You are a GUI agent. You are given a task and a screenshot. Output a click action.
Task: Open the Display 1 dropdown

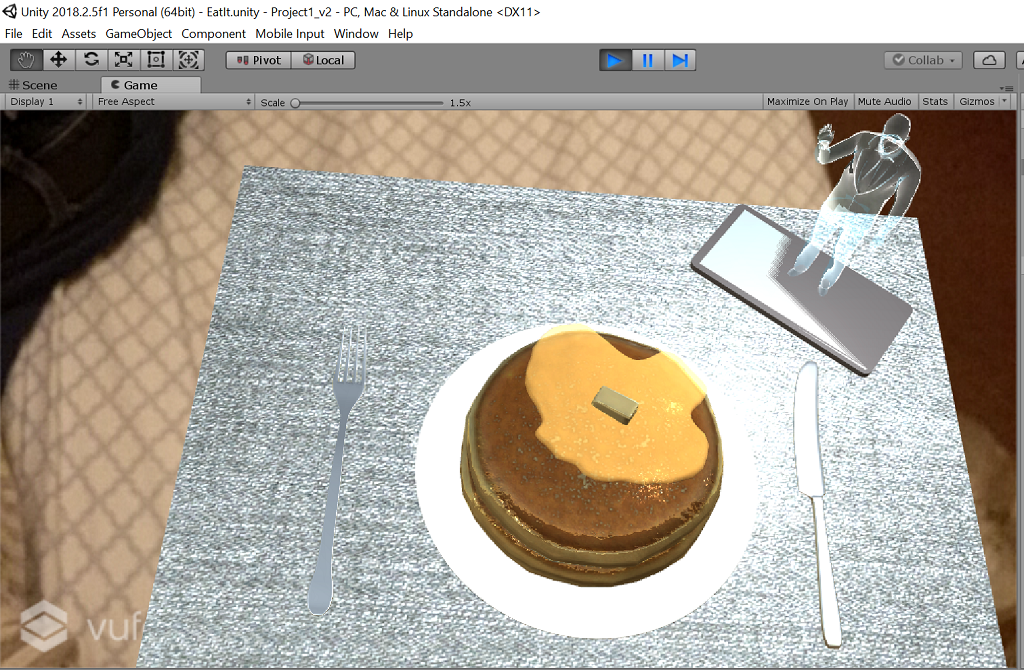coord(45,102)
